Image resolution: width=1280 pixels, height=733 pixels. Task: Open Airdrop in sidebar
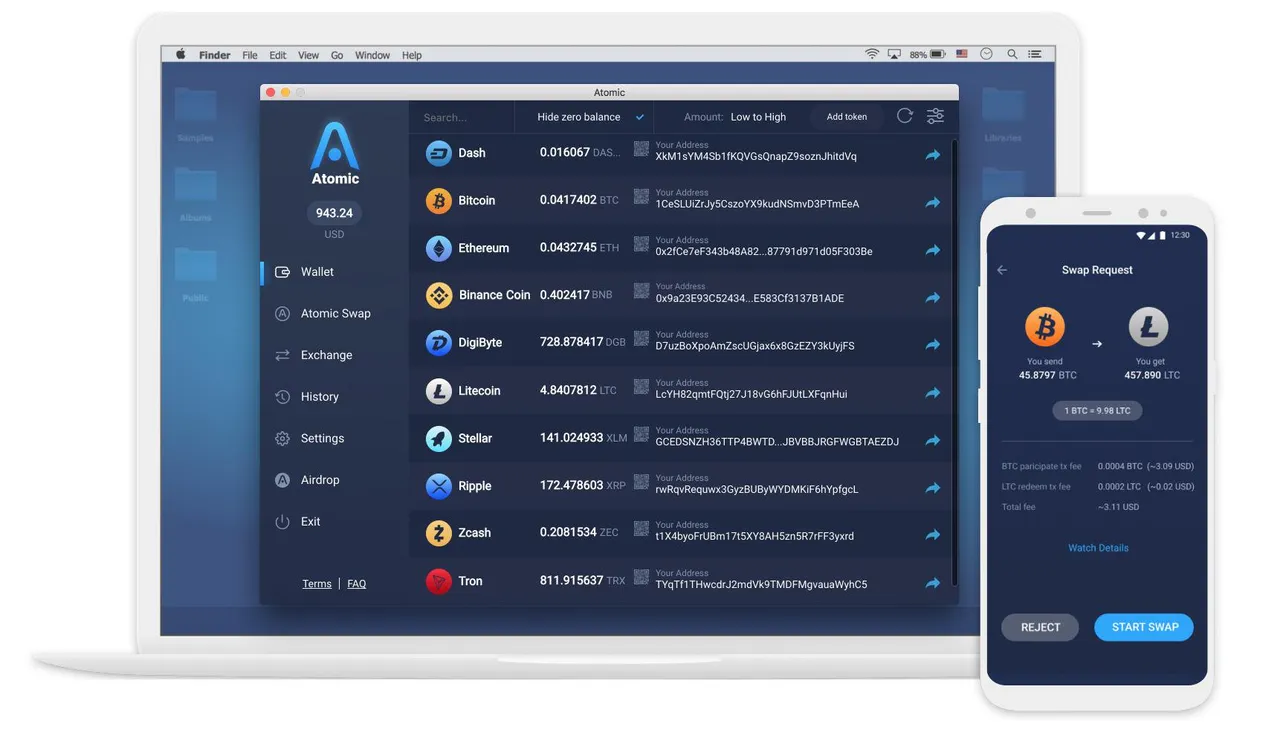(x=307, y=480)
